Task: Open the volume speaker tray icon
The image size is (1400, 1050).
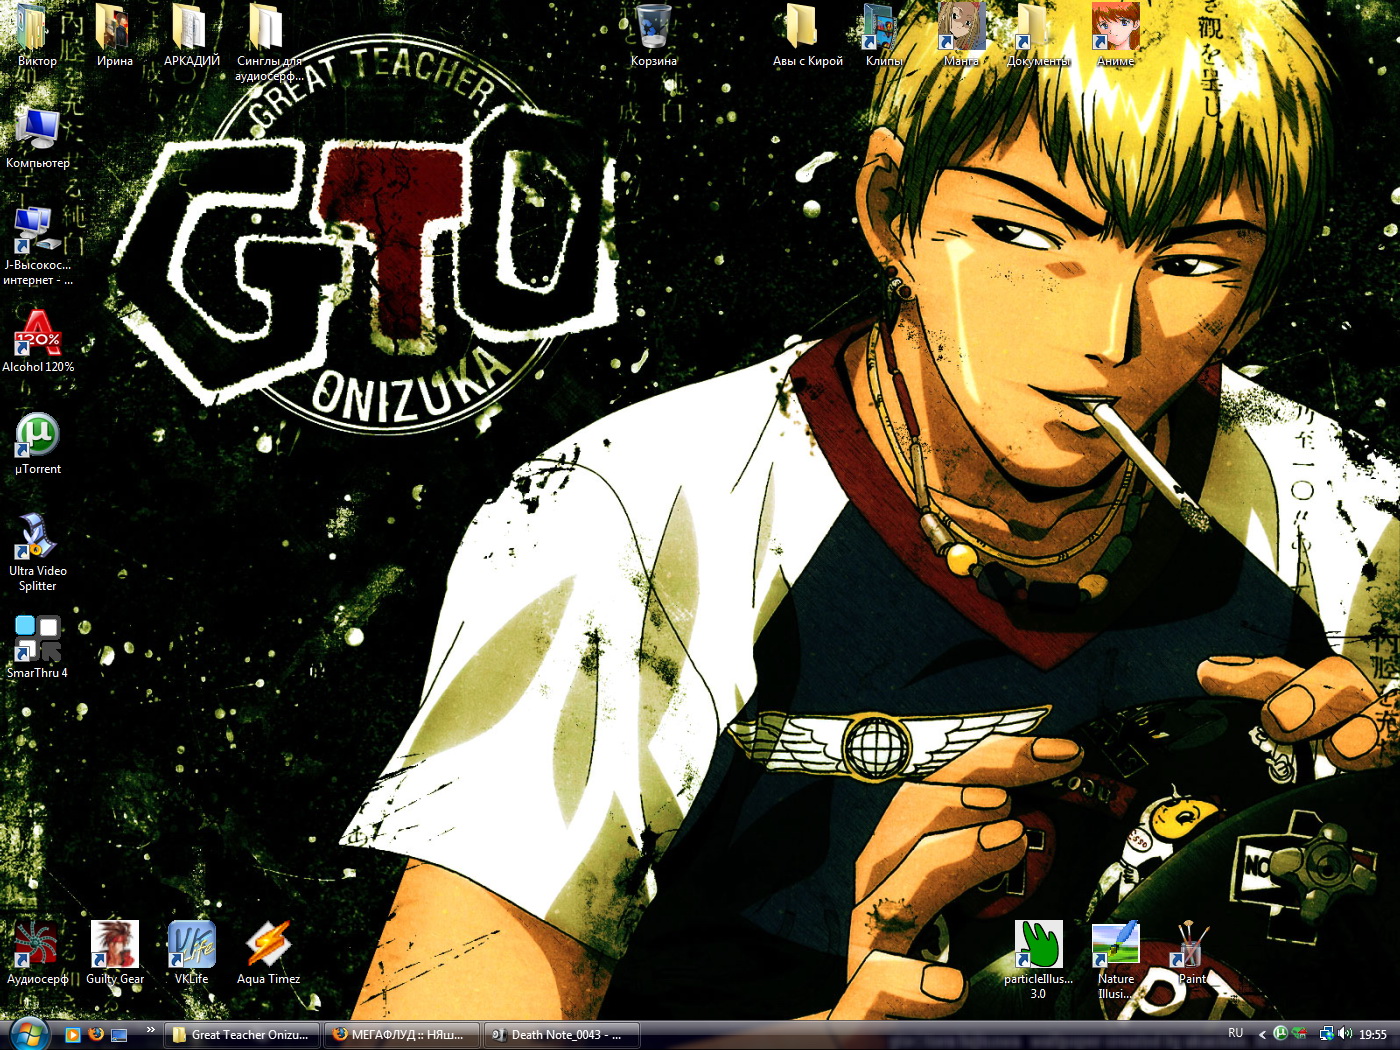Action: coord(1344,1034)
